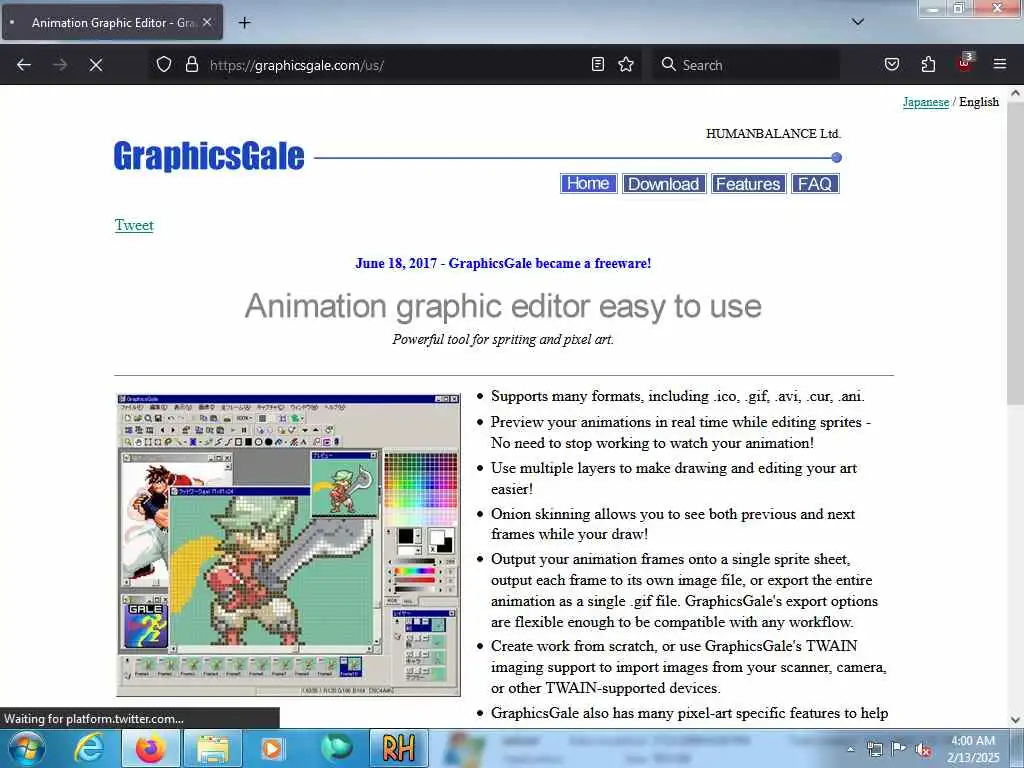Bookmark this page with the star
Image resolution: width=1024 pixels, height=768 pixels.
click(626, 65)
